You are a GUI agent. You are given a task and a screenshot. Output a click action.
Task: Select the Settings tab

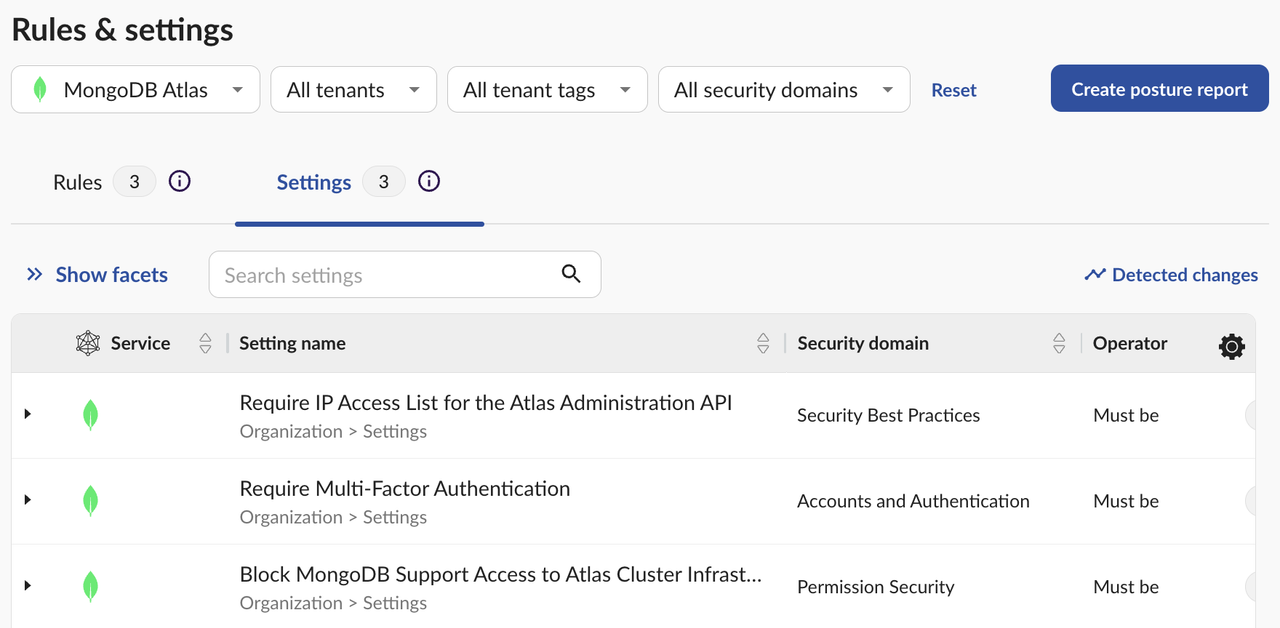(x=314, y=183)
